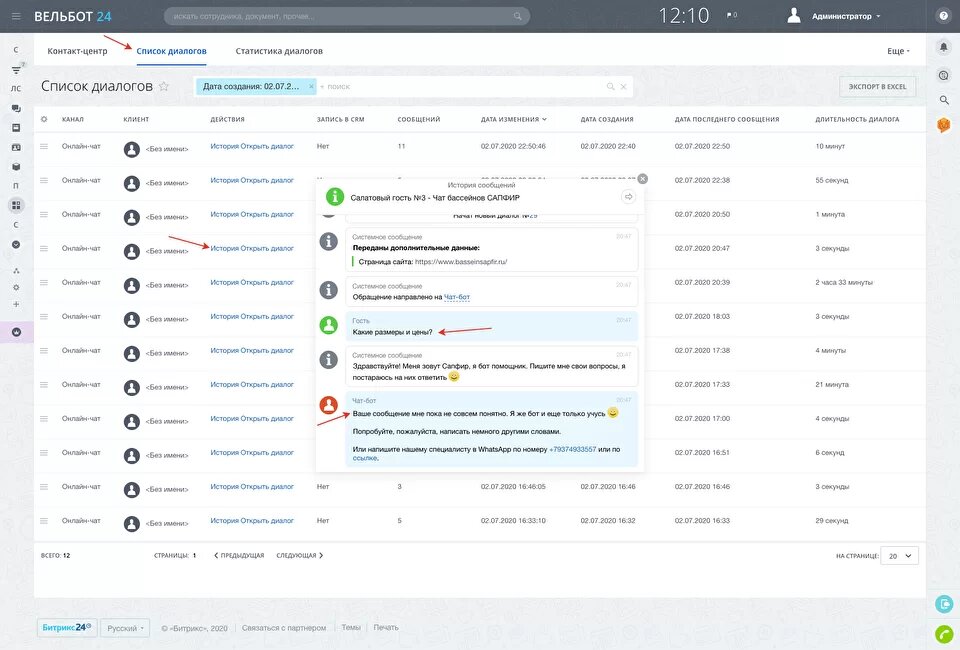Click the Какие размеры и цены? guest message
This screenshot has width=960, height=650.
coord(392,332)
